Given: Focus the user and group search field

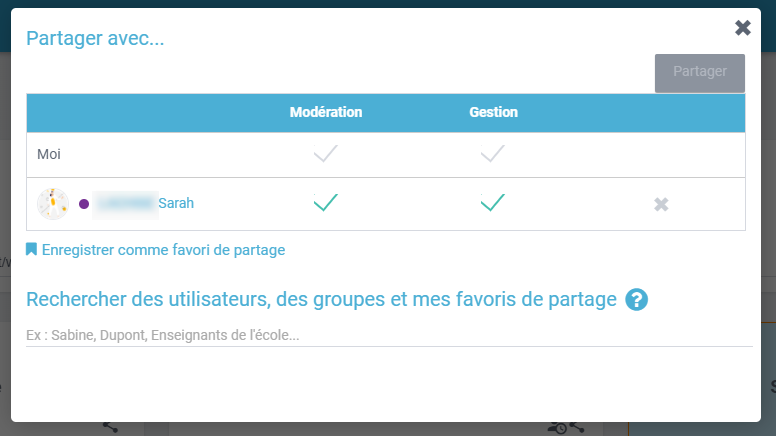Looking at the screenshot, I should tap(388, 335).
